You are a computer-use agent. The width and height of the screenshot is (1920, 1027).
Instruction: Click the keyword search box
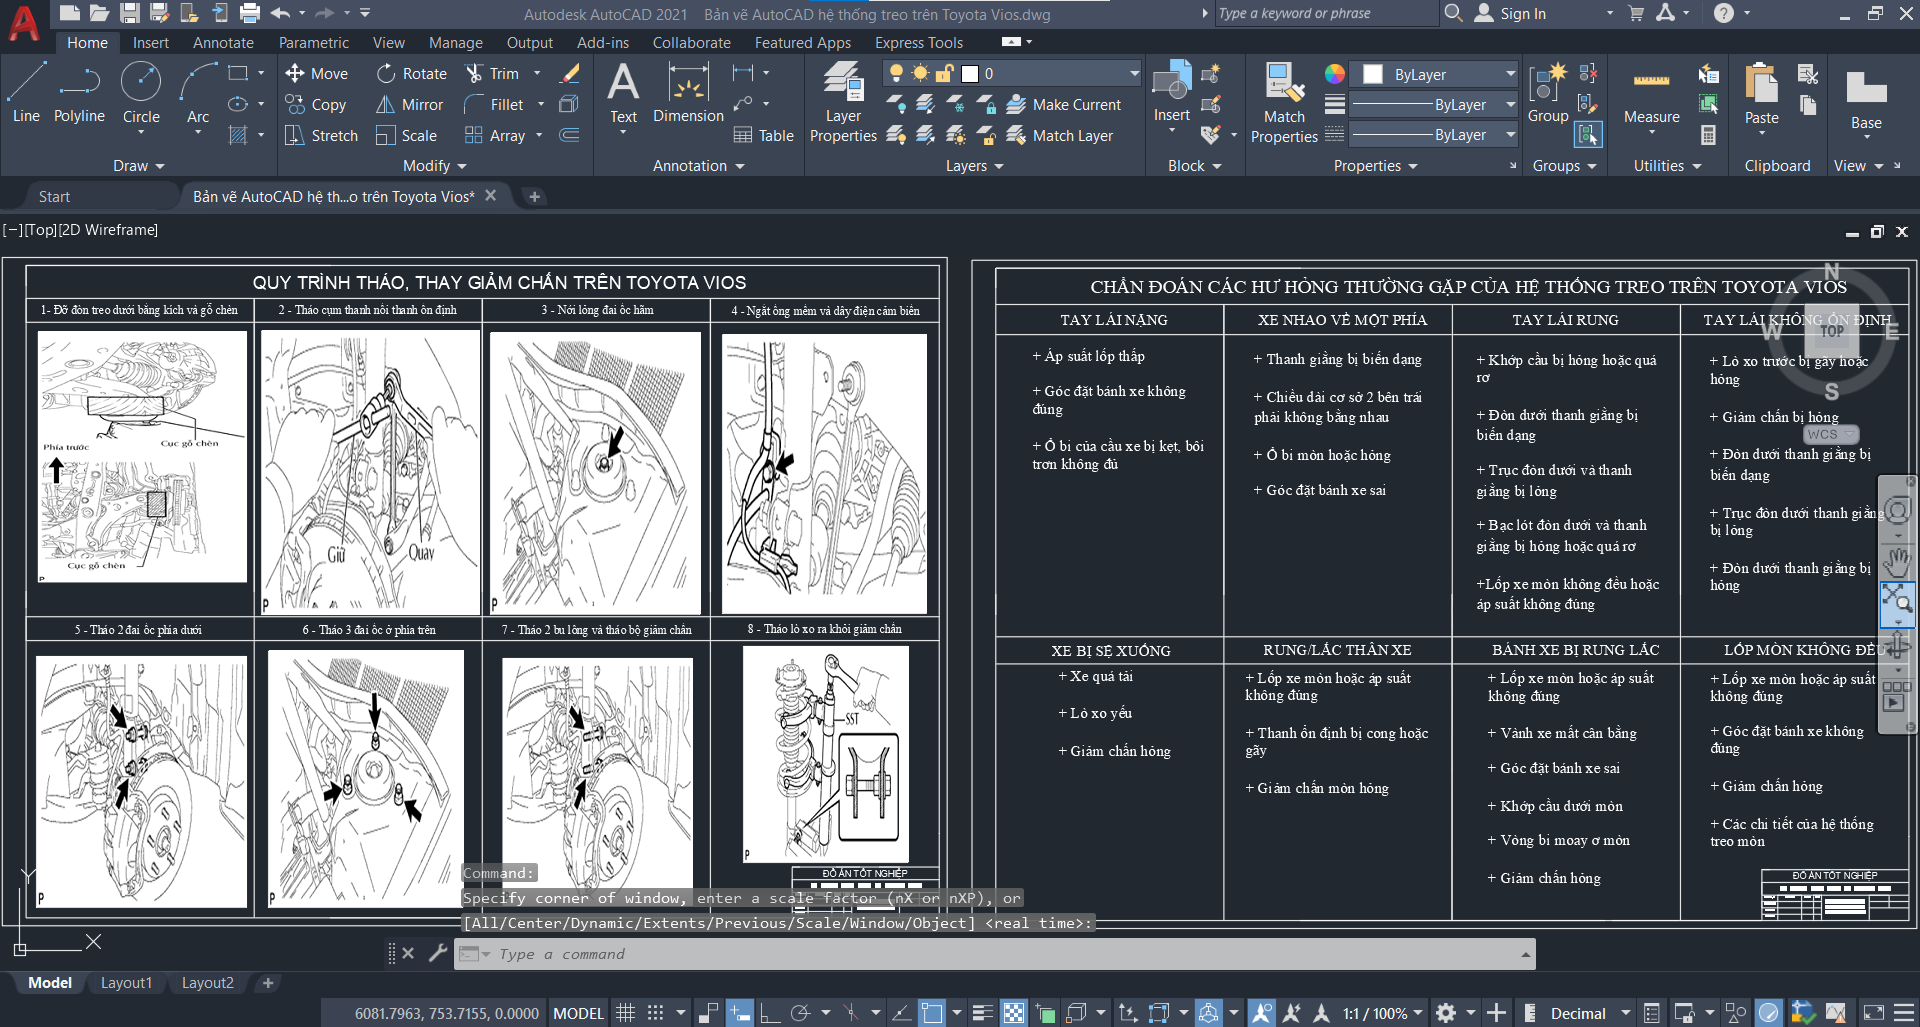pos(1325,13)
